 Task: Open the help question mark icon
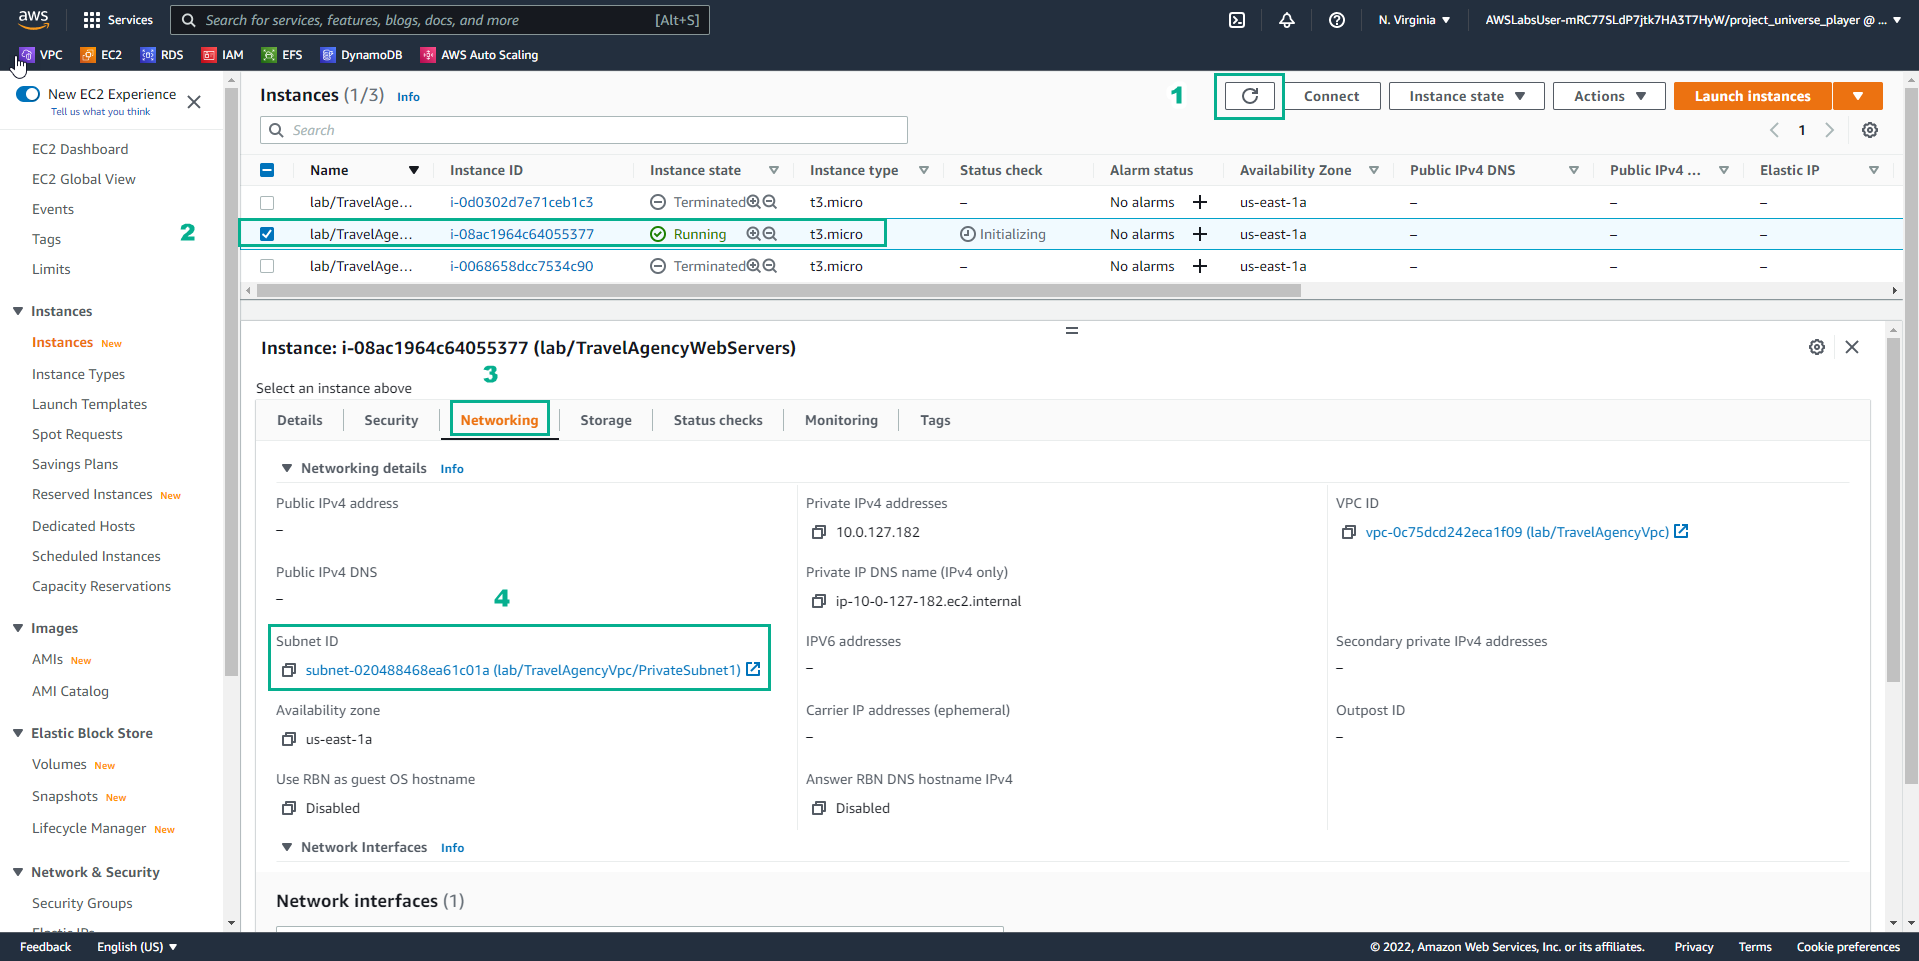pos(1337,20)
